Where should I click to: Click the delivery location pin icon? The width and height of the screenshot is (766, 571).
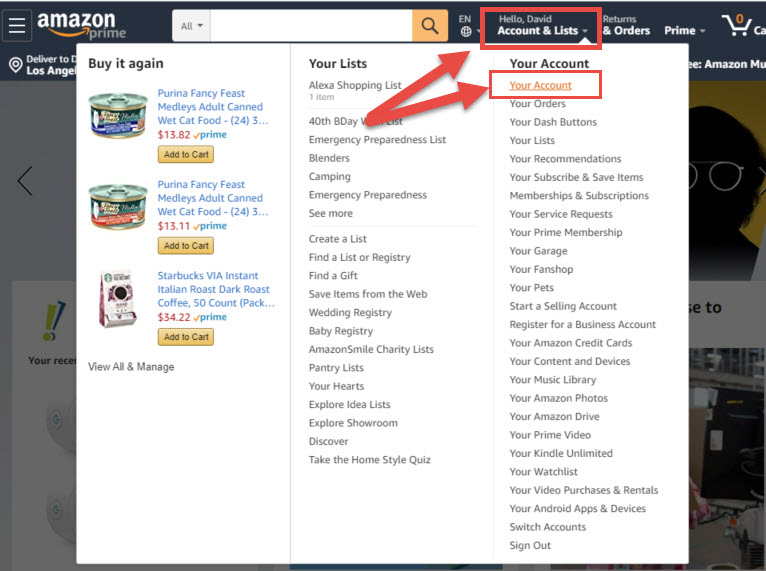pyautogui.click(x=15, y=66)
